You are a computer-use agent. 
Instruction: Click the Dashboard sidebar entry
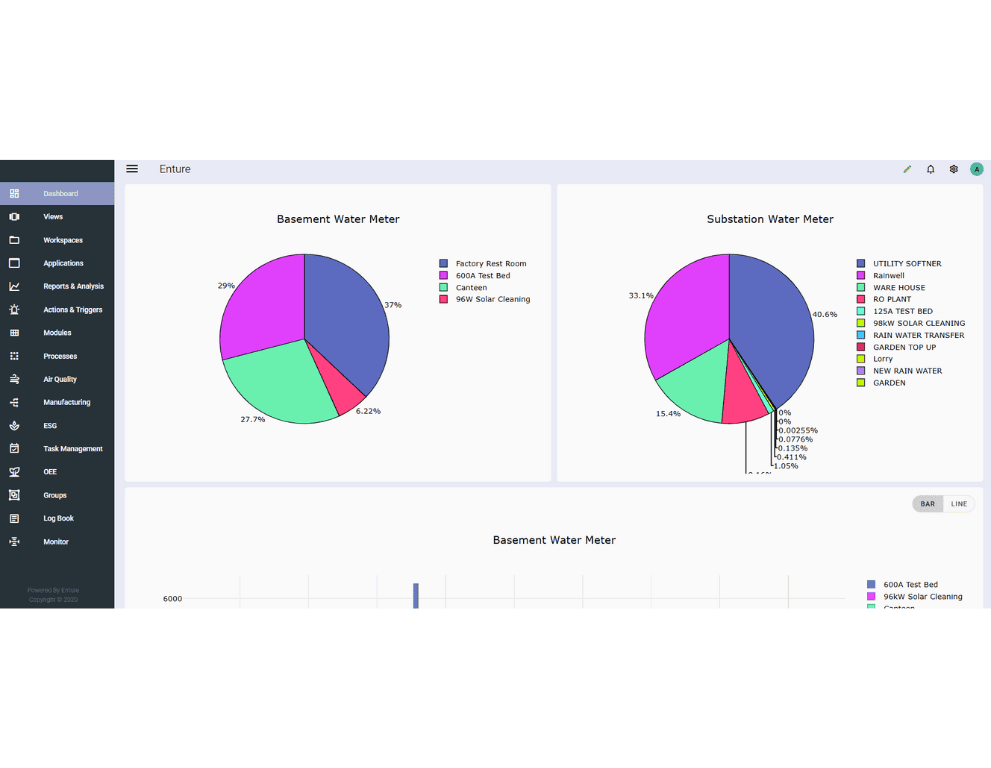(x=60, y=193)
